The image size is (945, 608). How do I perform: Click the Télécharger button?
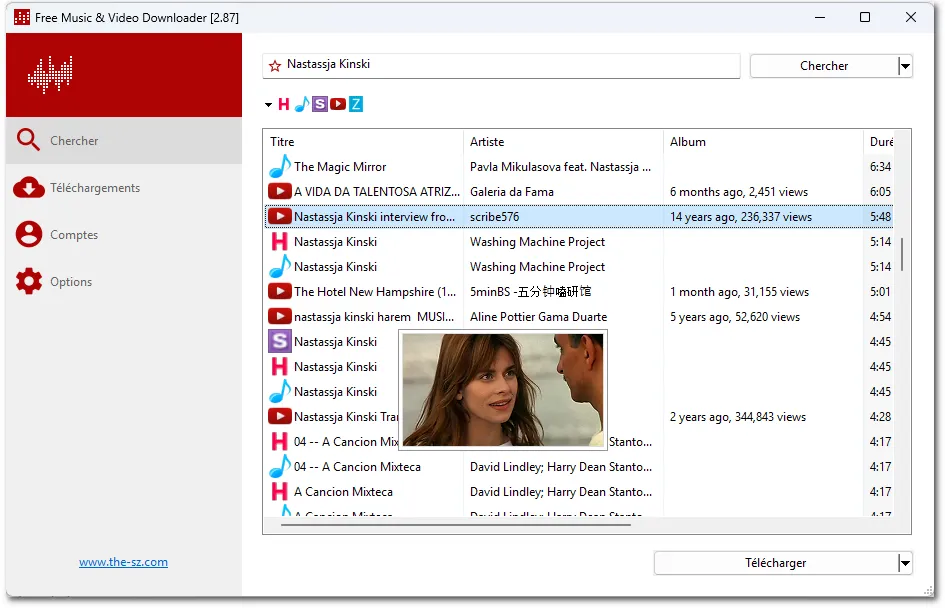tap(776, 563)
